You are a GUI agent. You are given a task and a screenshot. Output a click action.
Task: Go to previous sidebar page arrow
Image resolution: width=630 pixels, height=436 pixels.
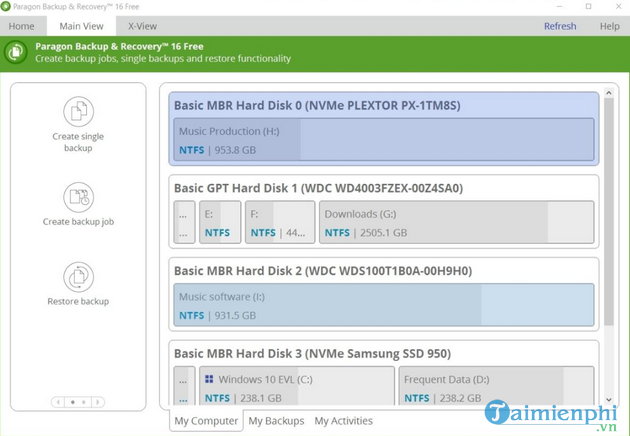[x=58, y=402]
